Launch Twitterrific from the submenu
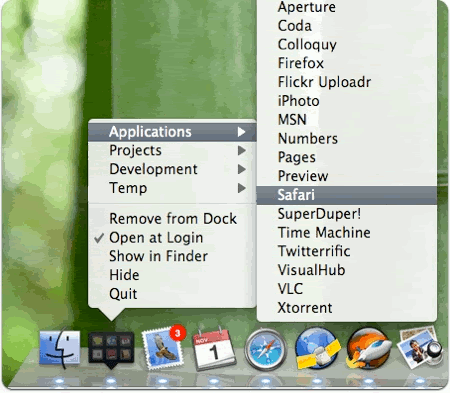The height and width of the screenshot is (393, 450). [x=347, y=251]
